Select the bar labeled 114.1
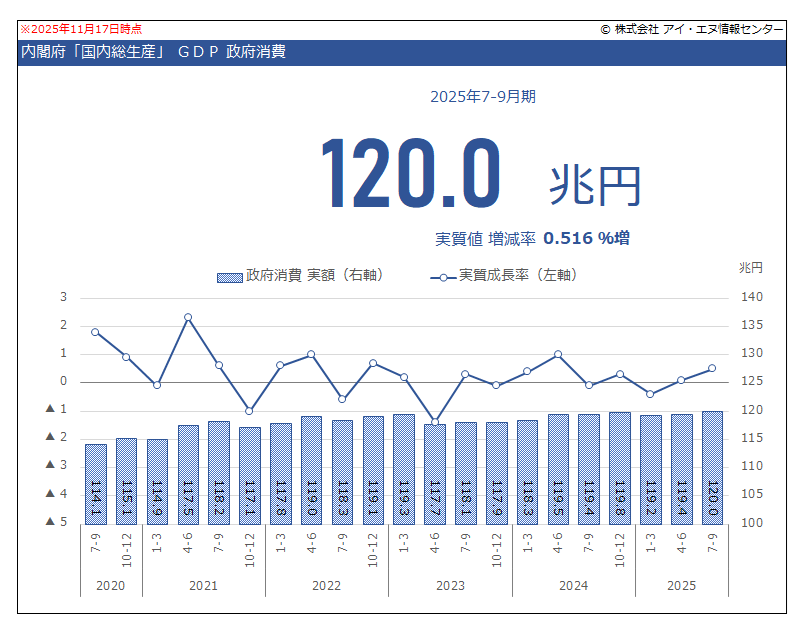804x634 pixels. pyautogui.click(x=96, y=484)
